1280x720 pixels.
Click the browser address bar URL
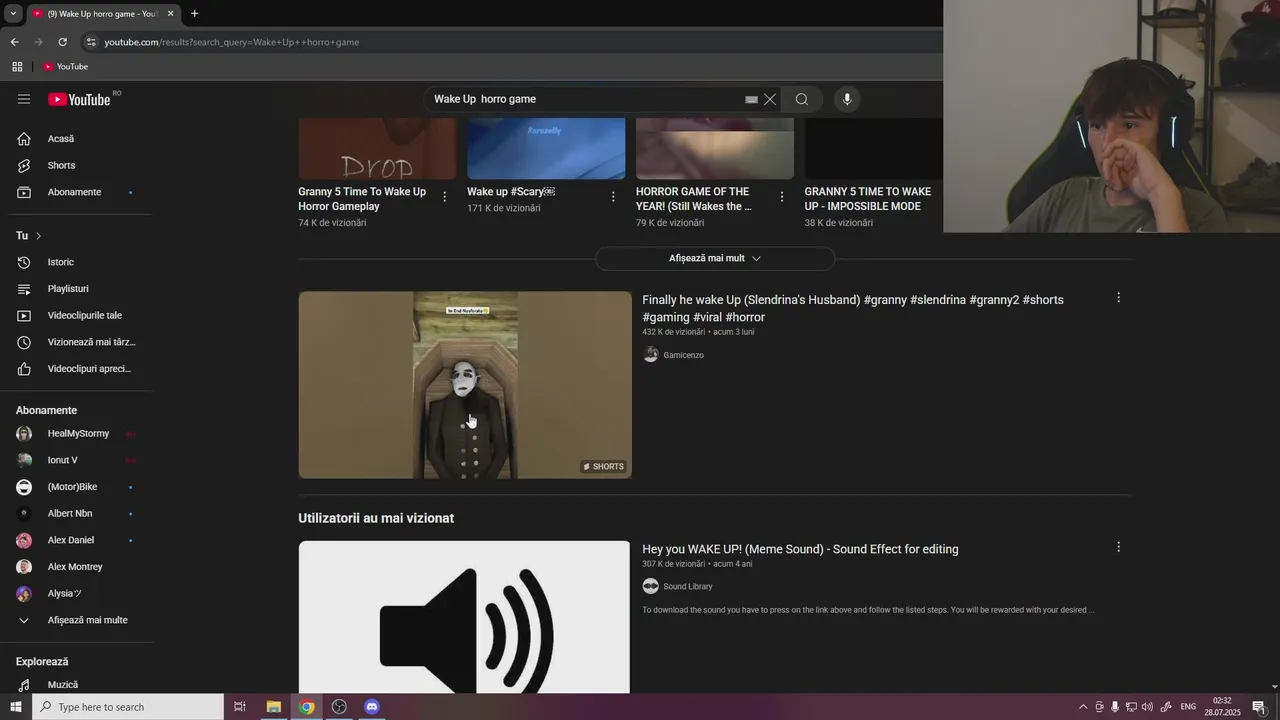(232, 42)
